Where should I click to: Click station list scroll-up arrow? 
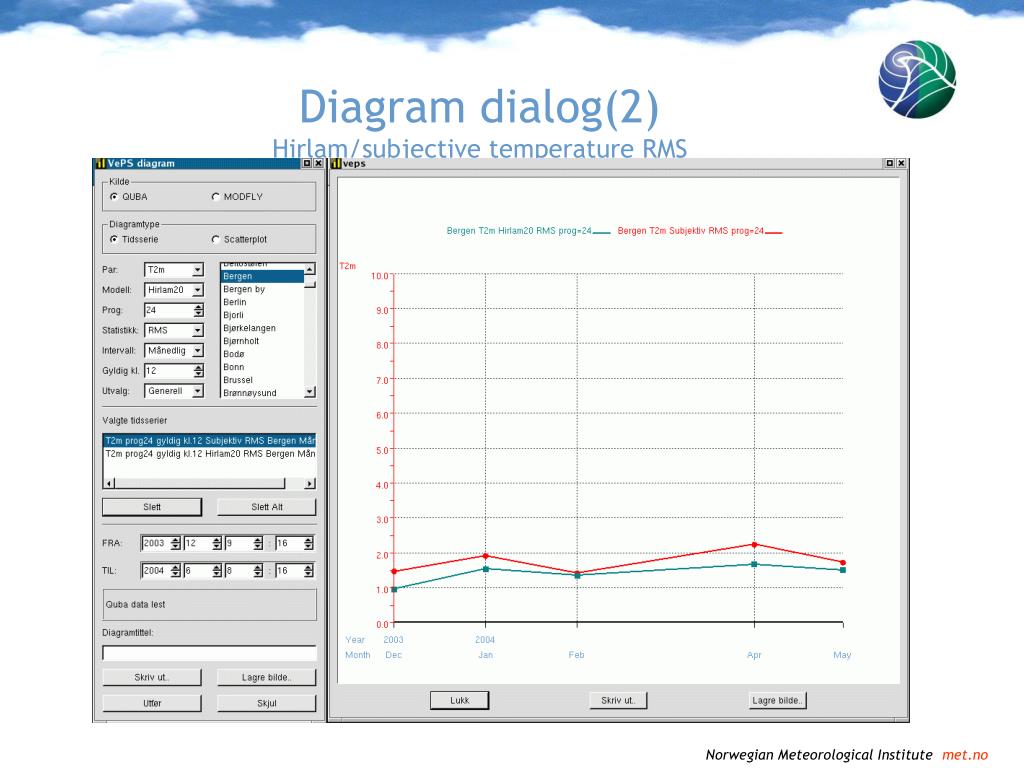point(310,269)
